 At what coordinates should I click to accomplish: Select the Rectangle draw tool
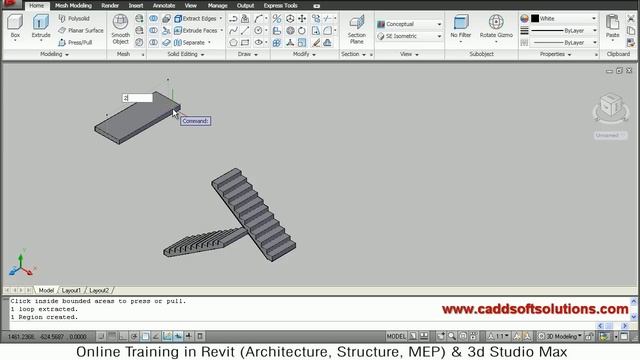click(245, 42)
